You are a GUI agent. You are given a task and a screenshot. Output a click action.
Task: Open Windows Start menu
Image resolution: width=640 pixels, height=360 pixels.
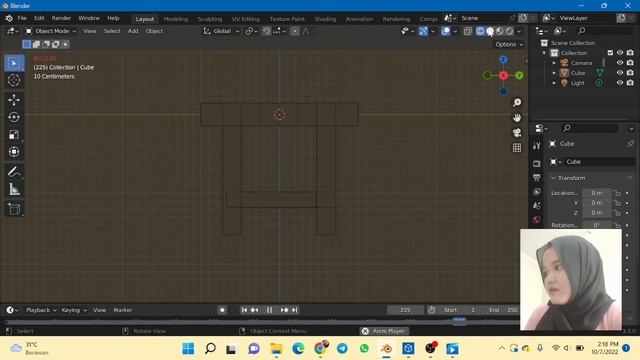click(188, 349)
